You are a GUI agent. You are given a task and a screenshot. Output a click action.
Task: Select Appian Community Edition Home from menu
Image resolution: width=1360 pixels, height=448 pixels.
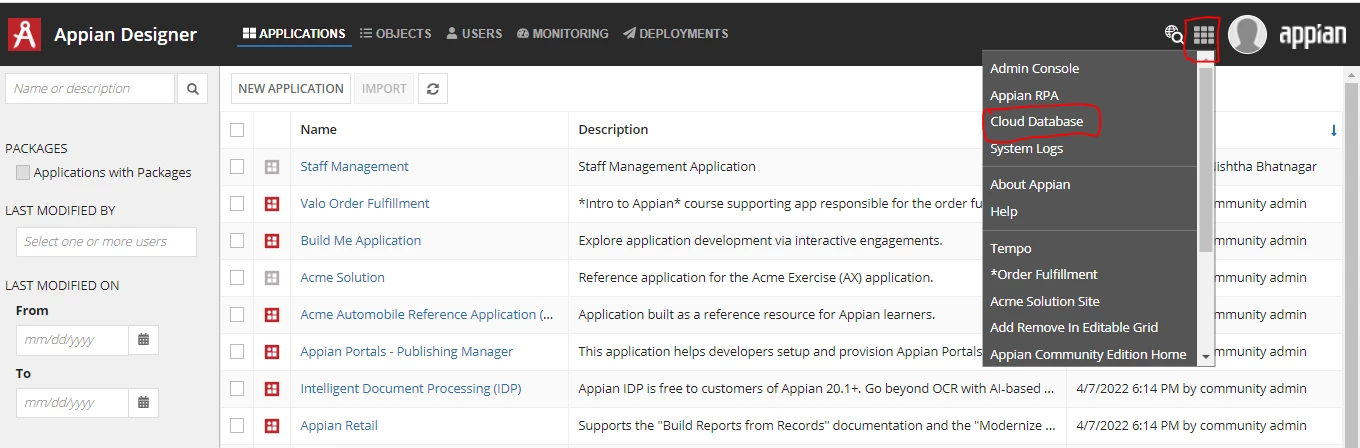[1088, 355]
